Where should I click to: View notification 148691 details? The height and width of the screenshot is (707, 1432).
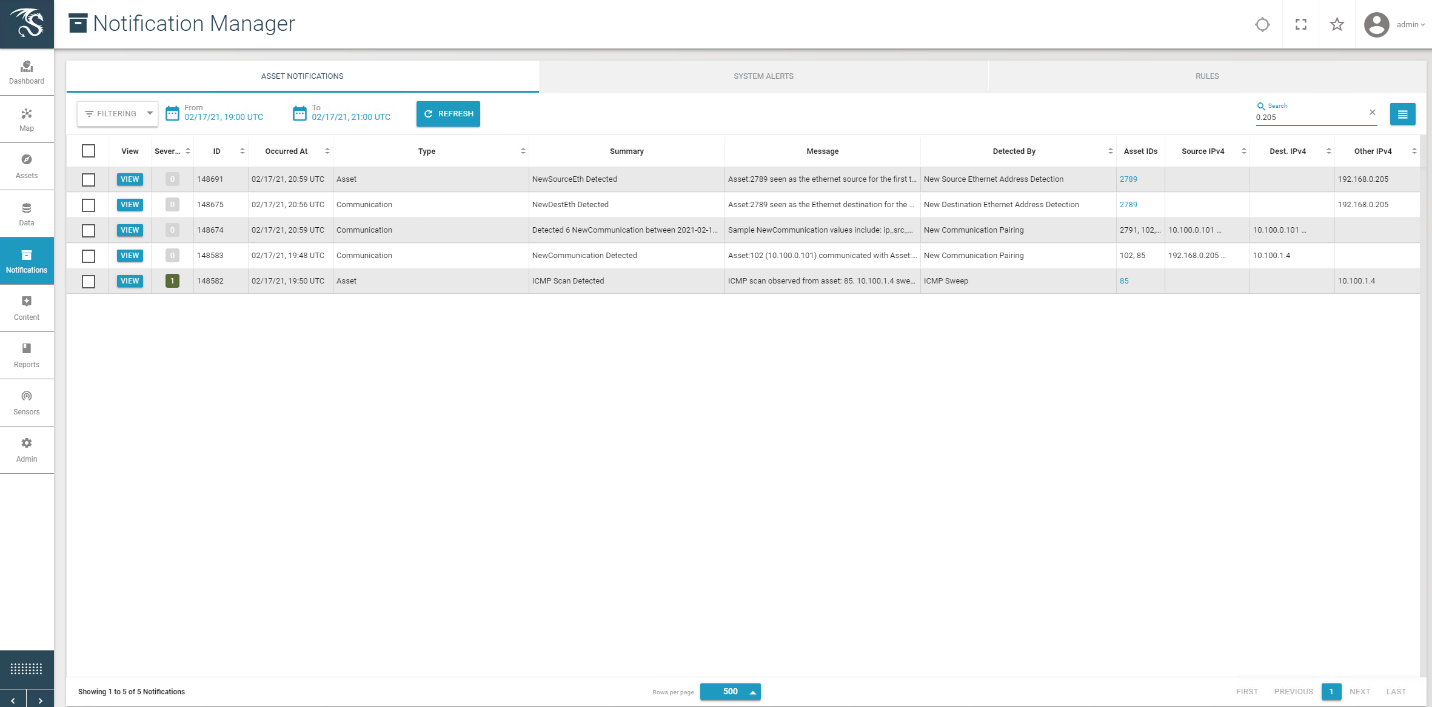130,179
